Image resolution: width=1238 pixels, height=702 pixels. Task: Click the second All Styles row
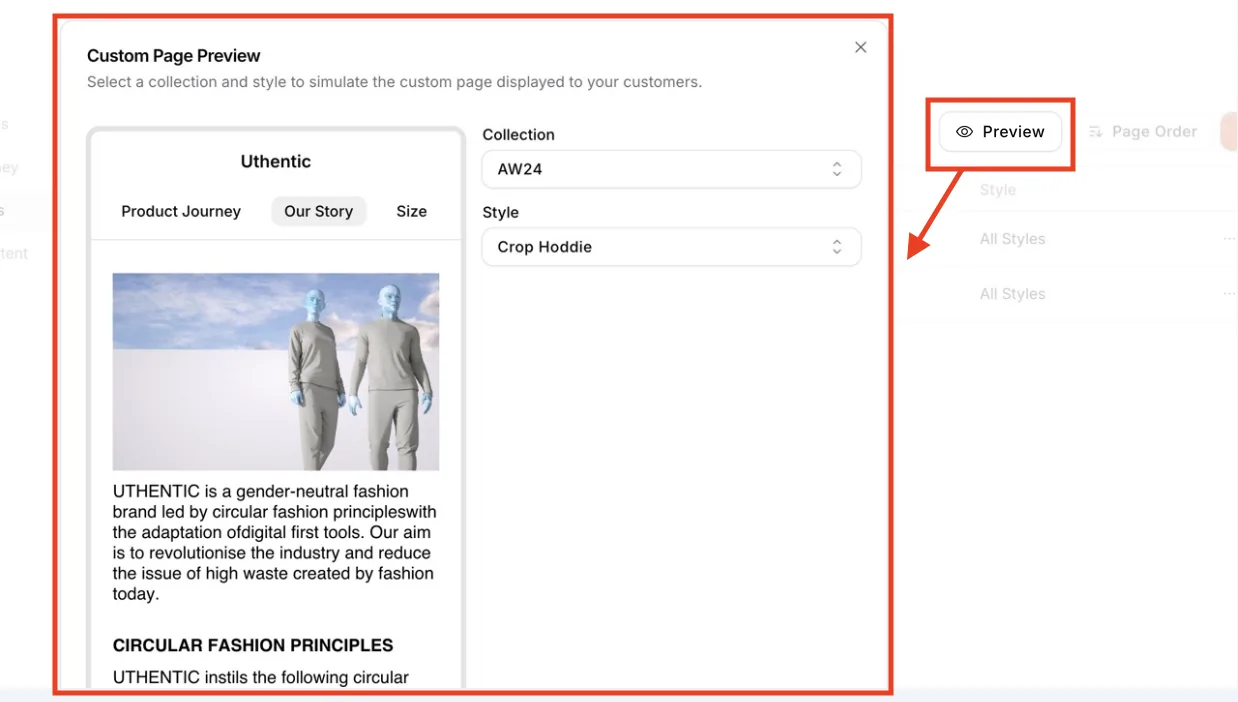[x=1012, y=294]
